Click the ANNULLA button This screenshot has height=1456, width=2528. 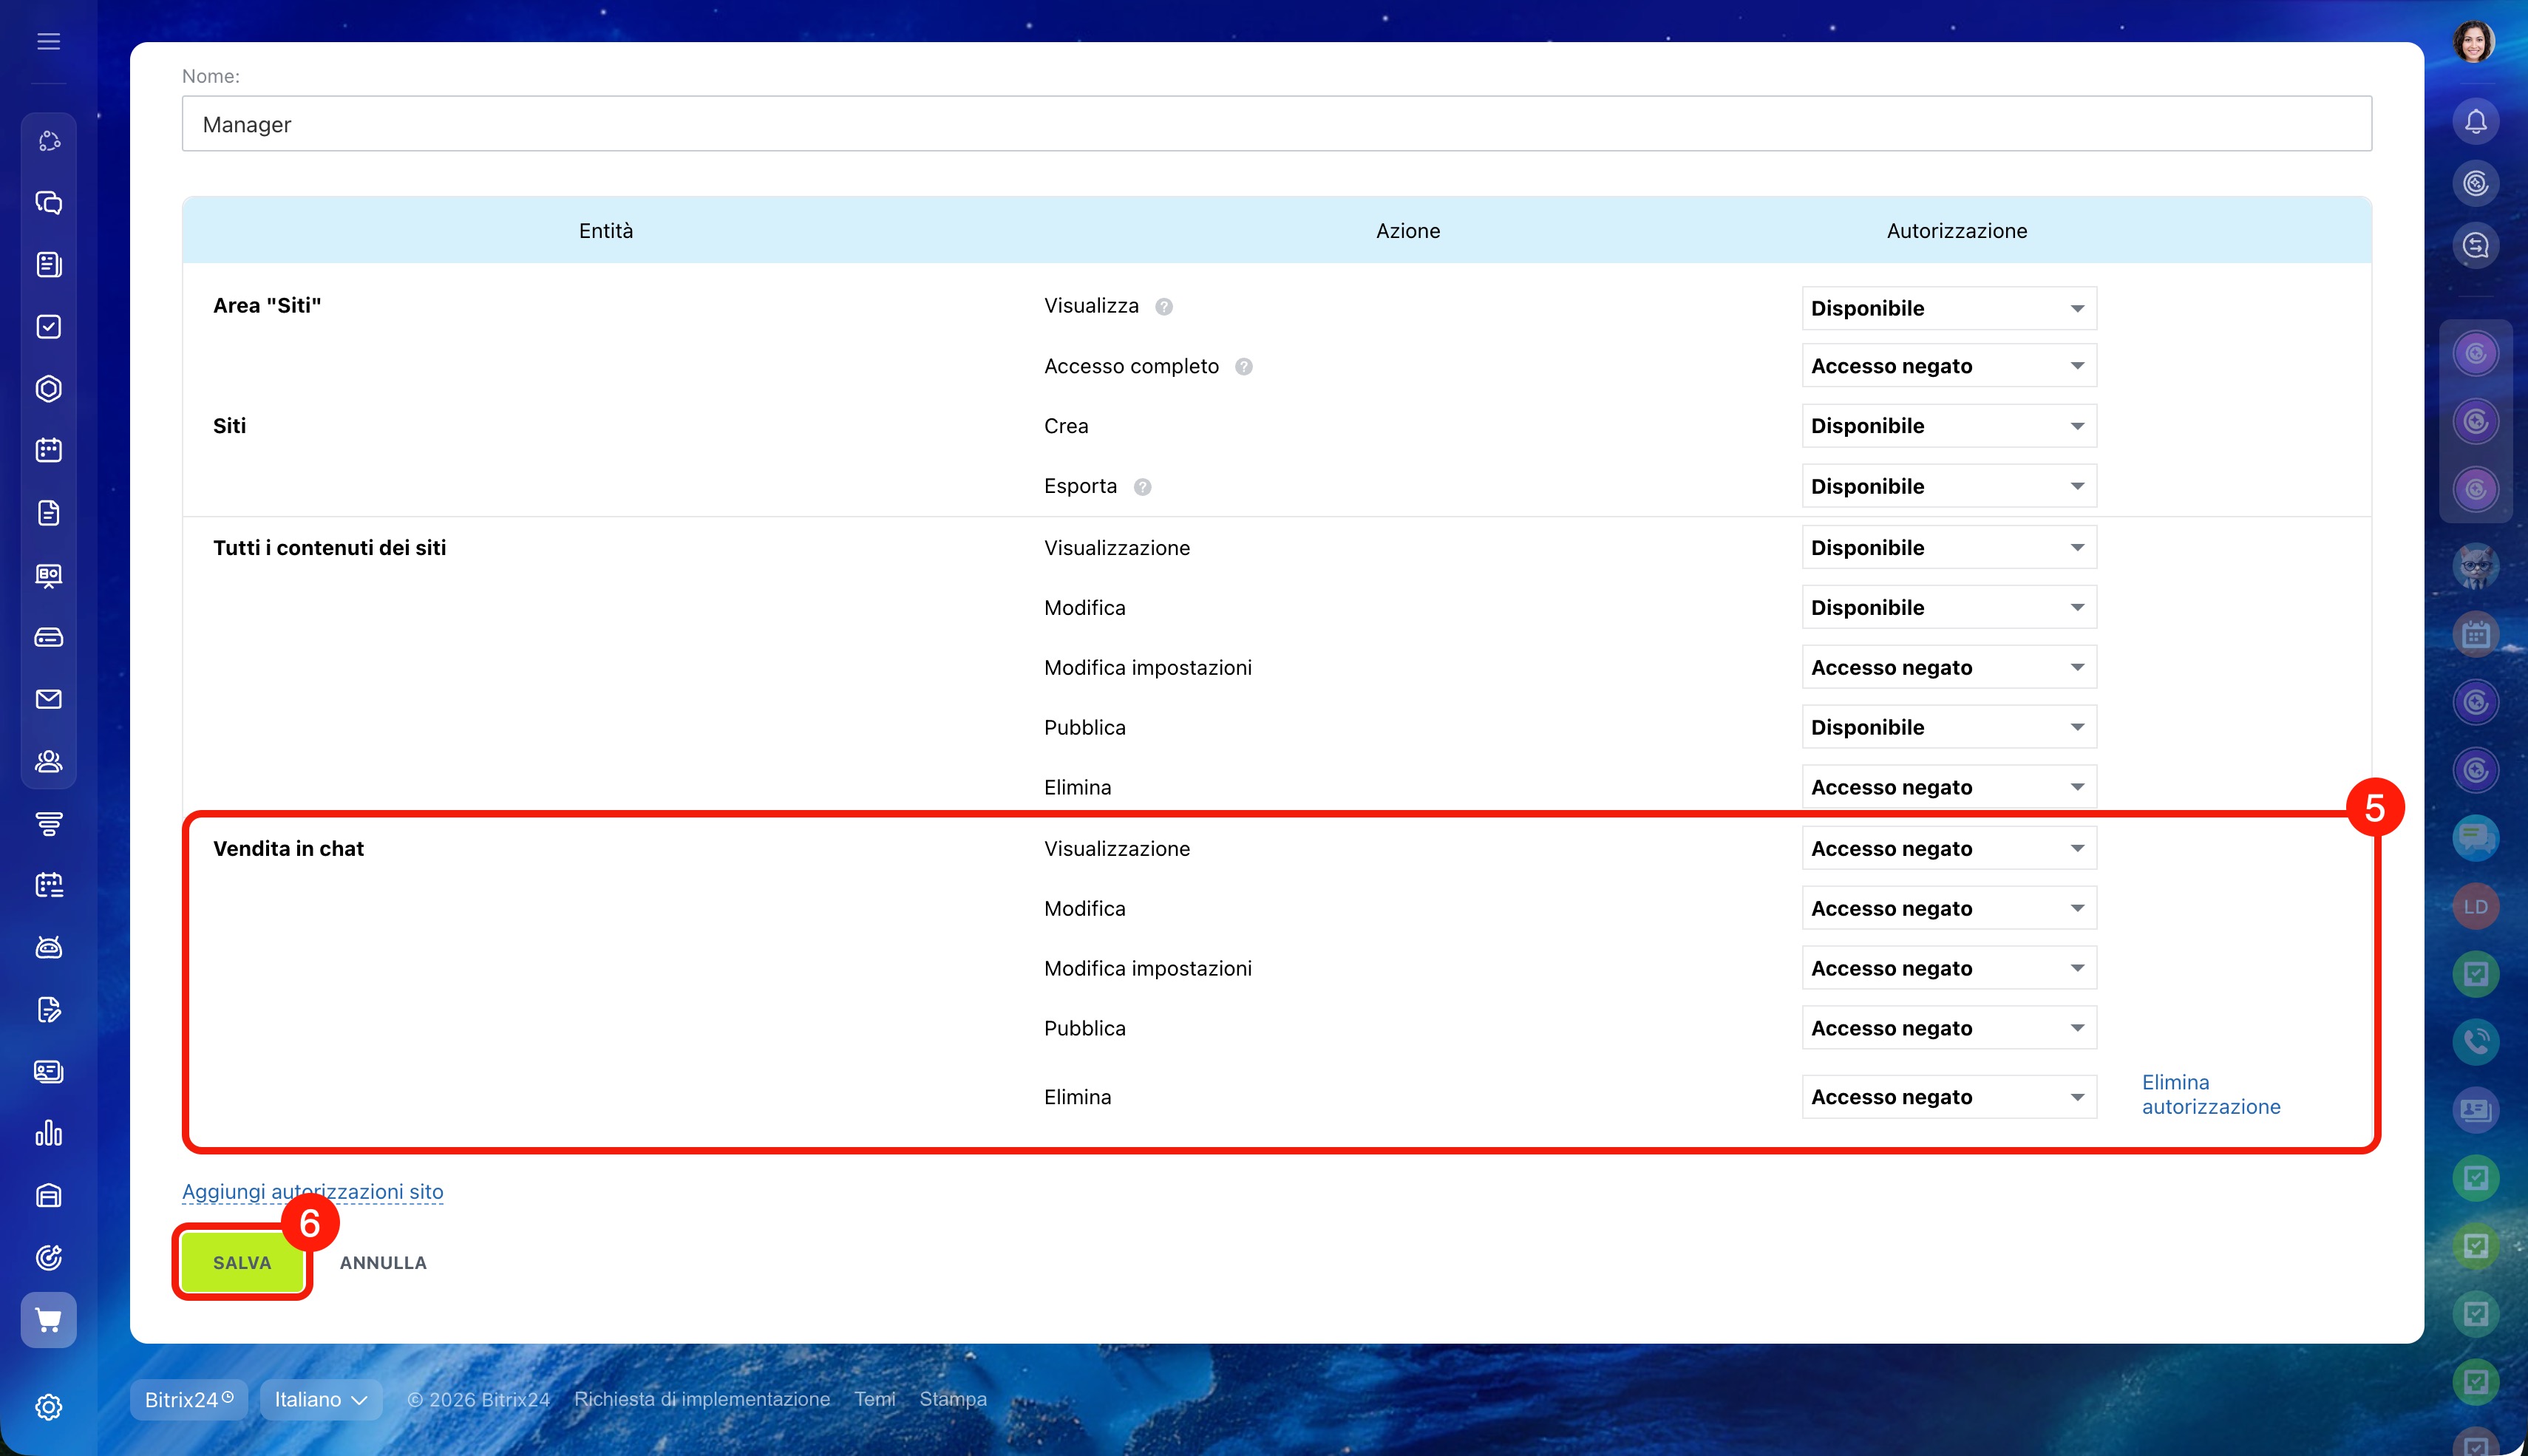tap(383, 1262)
